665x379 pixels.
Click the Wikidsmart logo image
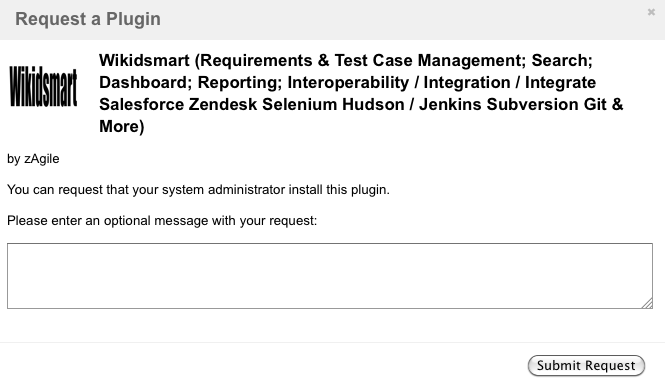tap(43, 86)
